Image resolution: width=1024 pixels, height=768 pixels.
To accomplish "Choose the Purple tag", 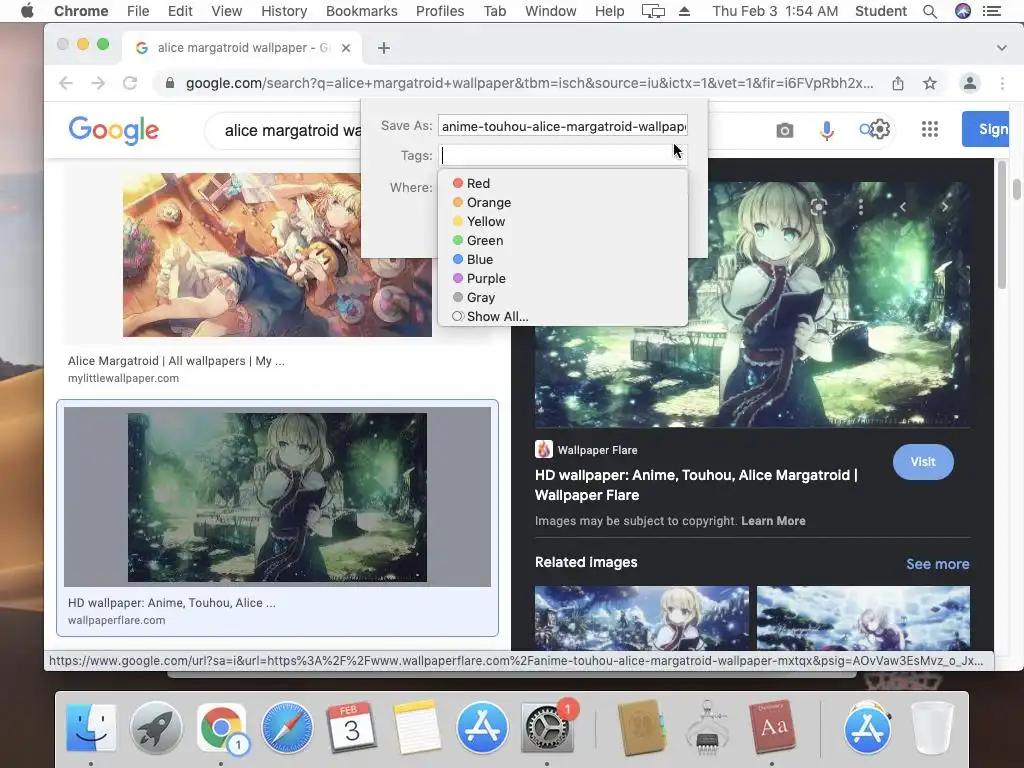I will pyautogui.click(x=563, y=278).
